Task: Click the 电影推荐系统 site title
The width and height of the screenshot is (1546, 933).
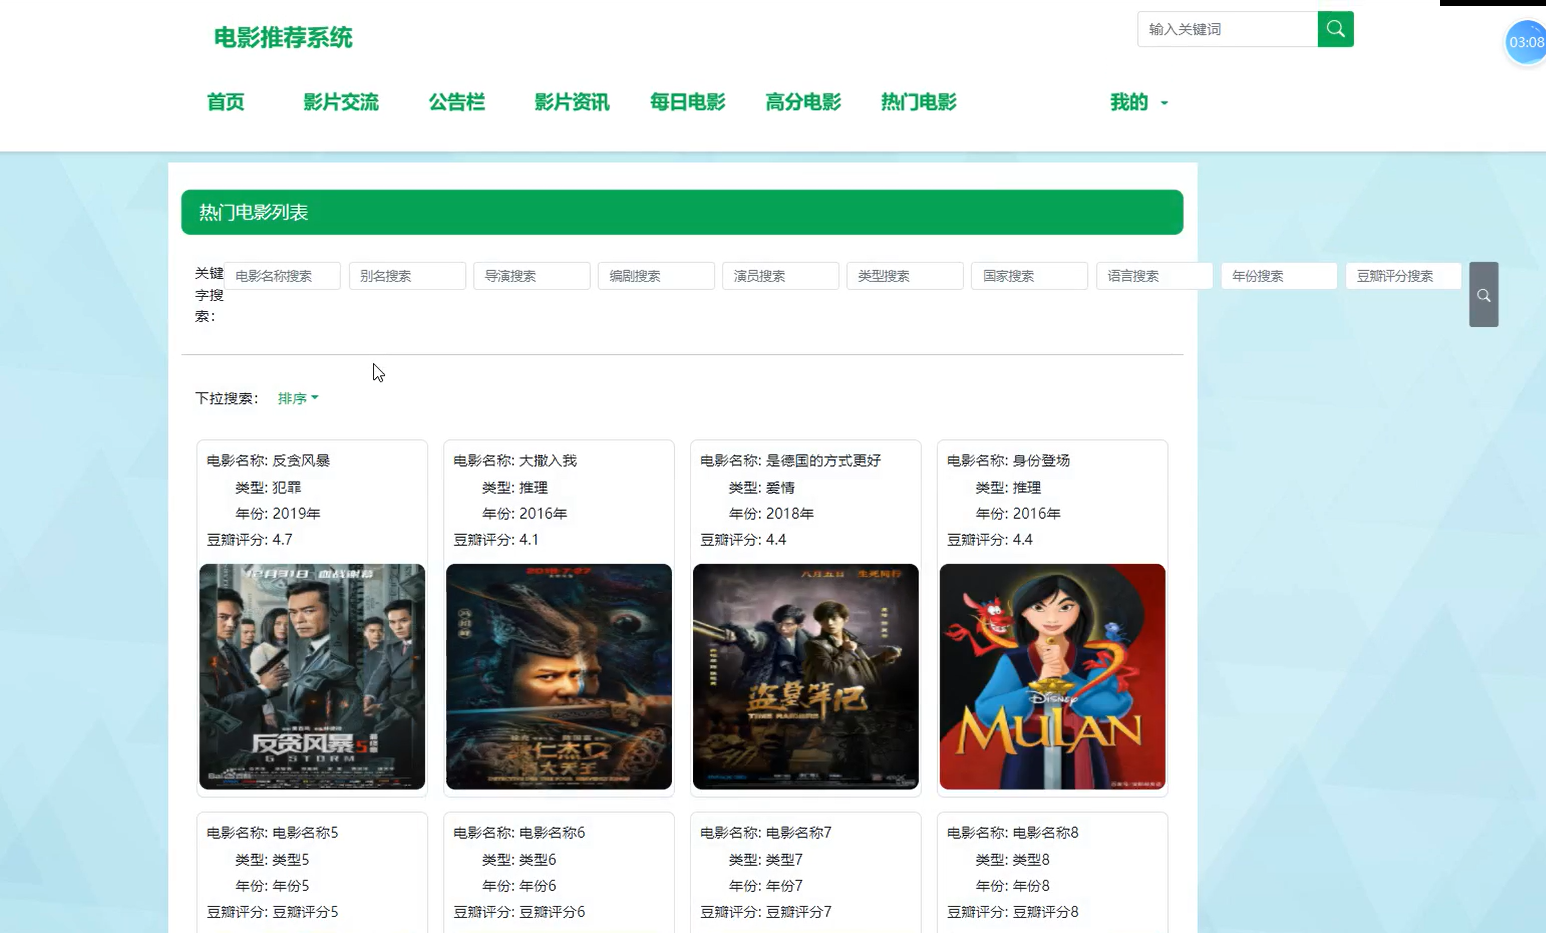Action: pyautogui.click(x=283, y=38)
